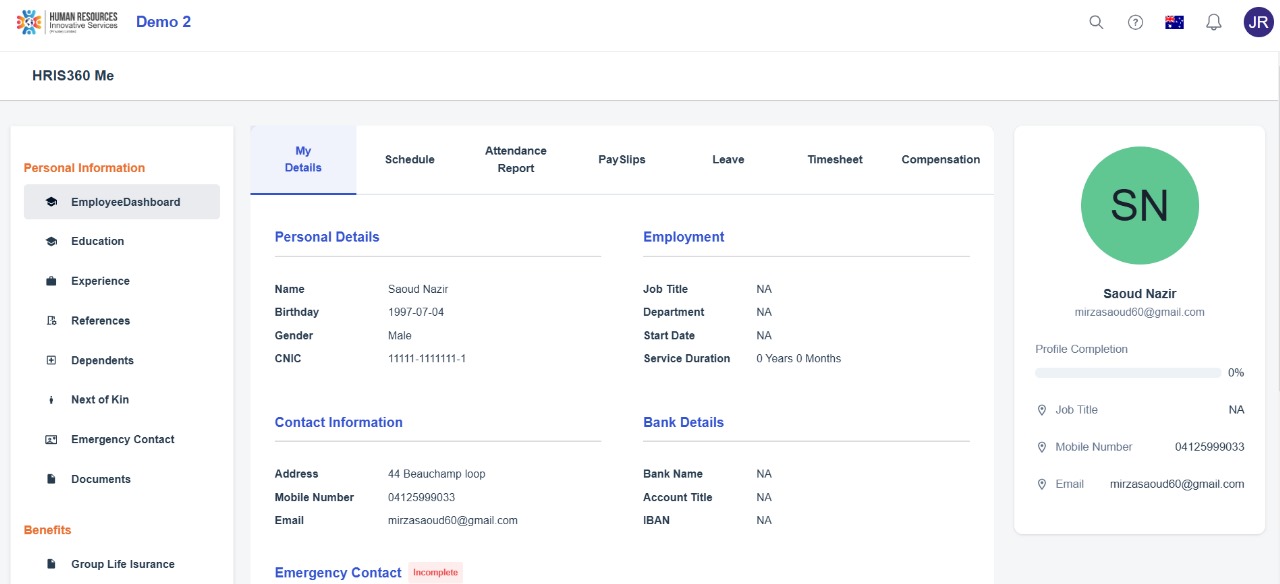Image resolution: width=1280 pixels, height=584 pixels.
Task: Select Emergency Contact in sidebar
Action: pyautogui.click(x=122, y=440)
